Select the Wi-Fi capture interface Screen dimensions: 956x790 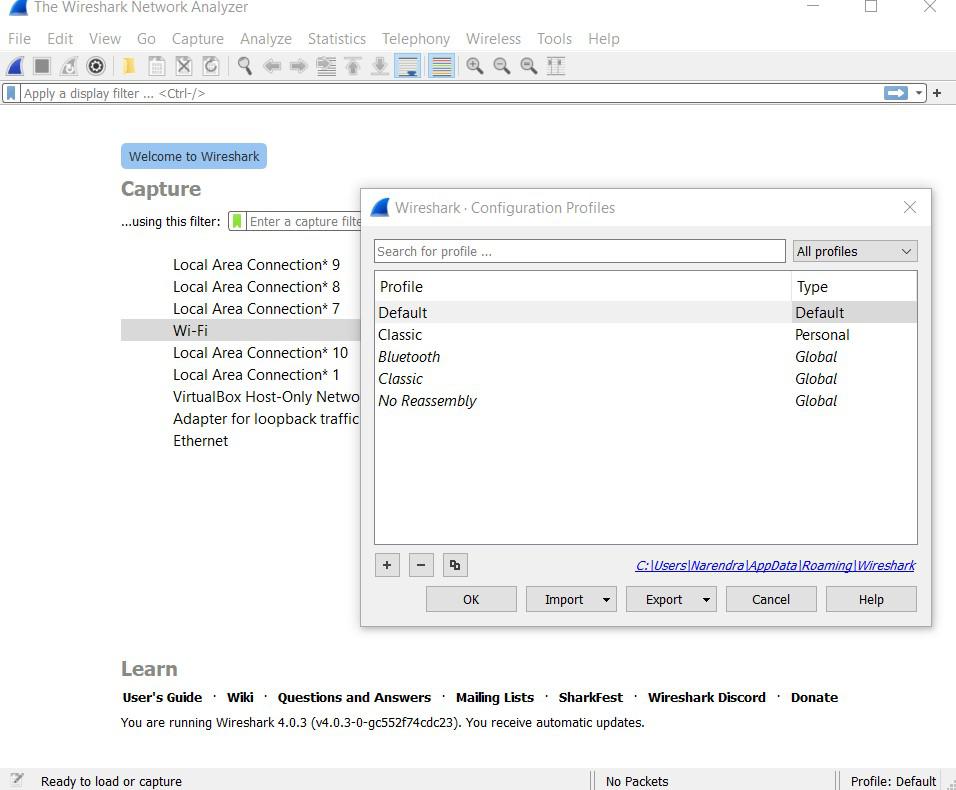pyautogui.click(x=241, y=330)
